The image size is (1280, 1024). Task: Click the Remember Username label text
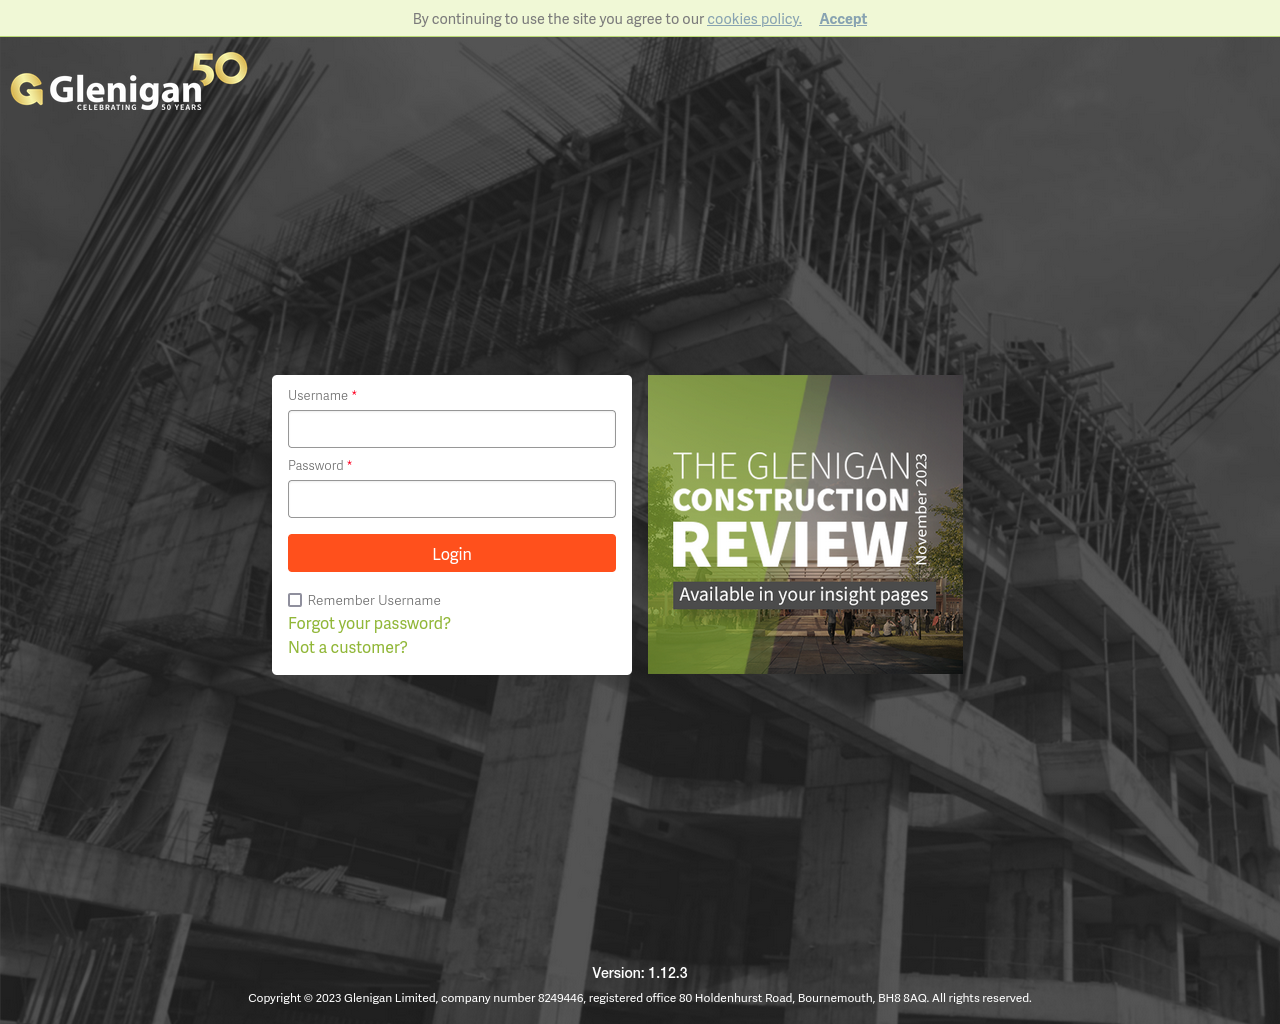(x=374, y=600)
